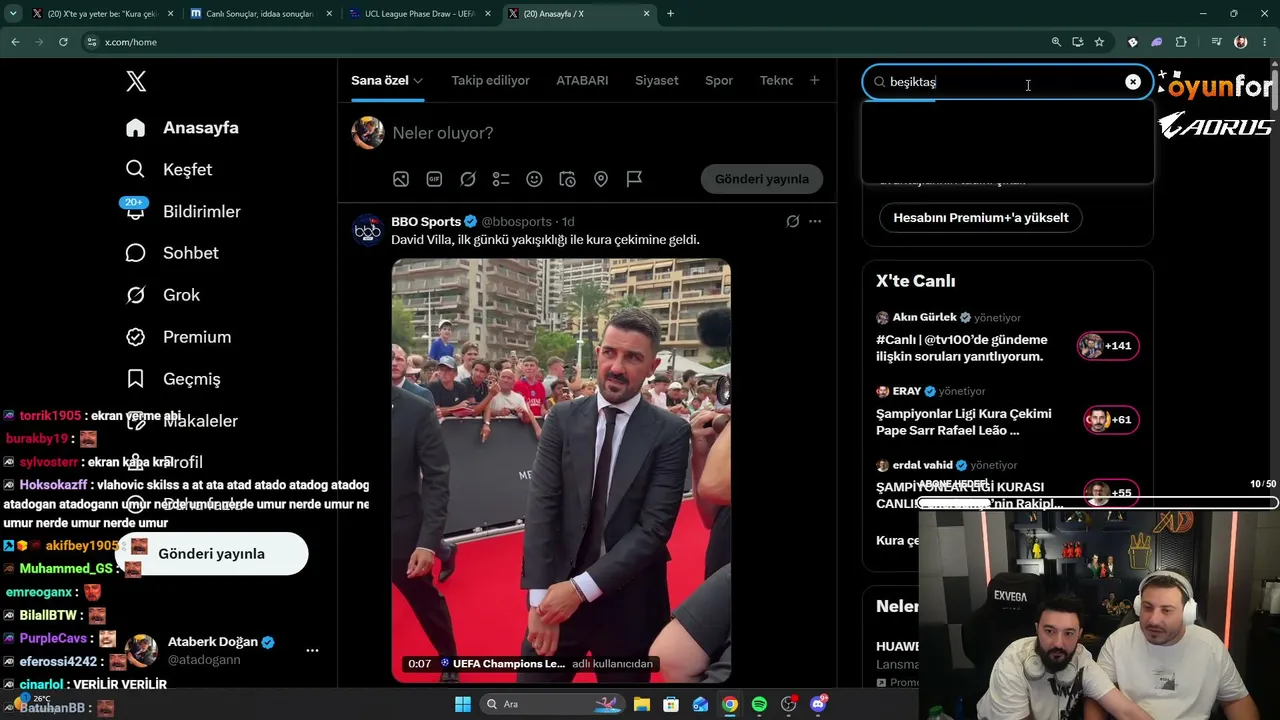Add a new timeline tab with plus
Image resolution: width=1280 pixels, height=720 pixels.
point(814,80)
